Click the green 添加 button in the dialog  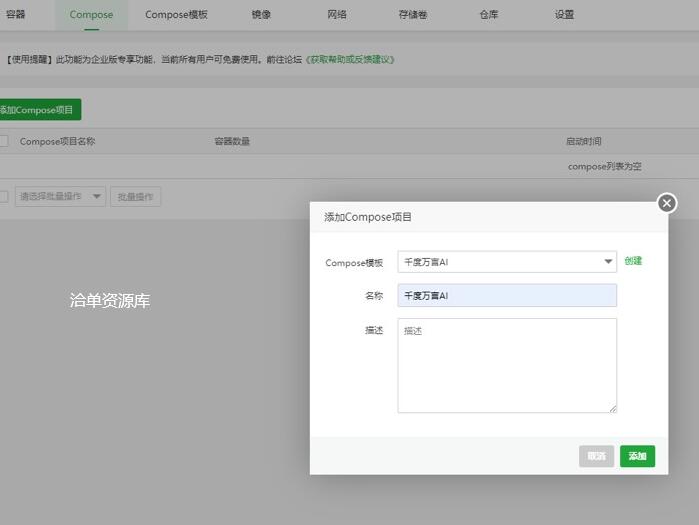point(637,456)
